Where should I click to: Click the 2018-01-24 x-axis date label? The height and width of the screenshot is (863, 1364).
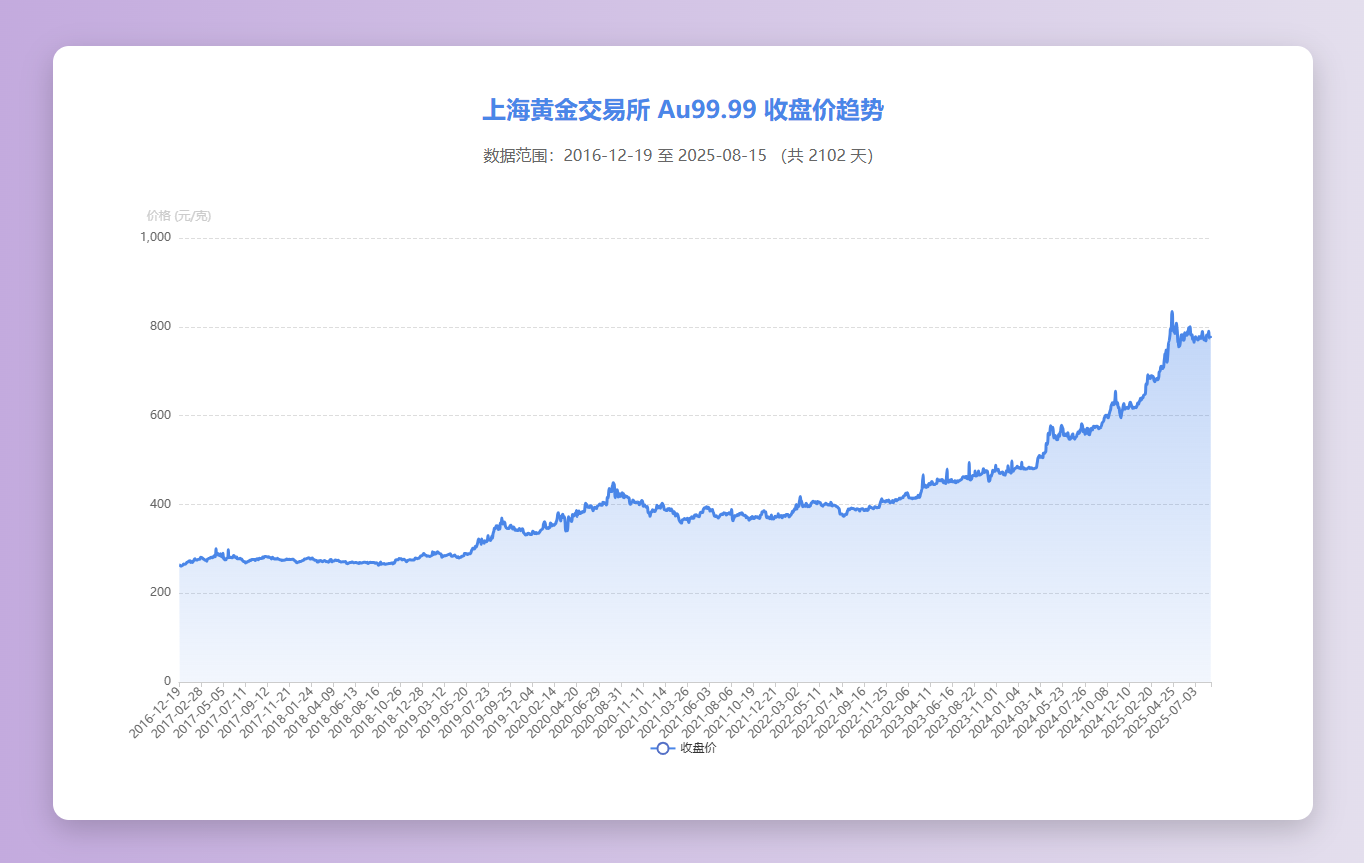click(x=287, y=712)
